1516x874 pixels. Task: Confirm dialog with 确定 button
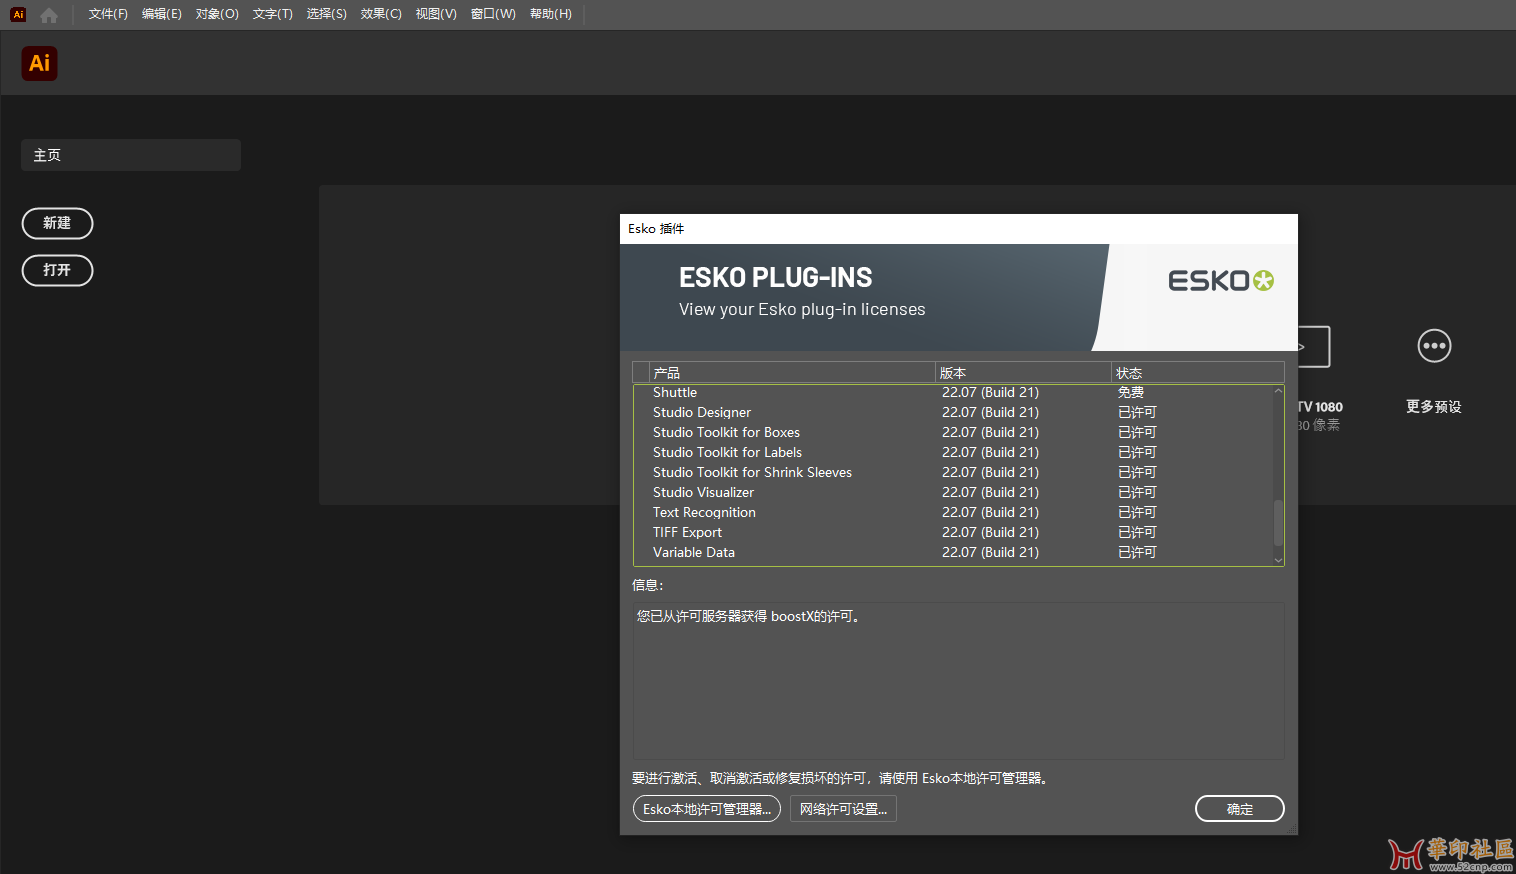[x=1240, y=809]
